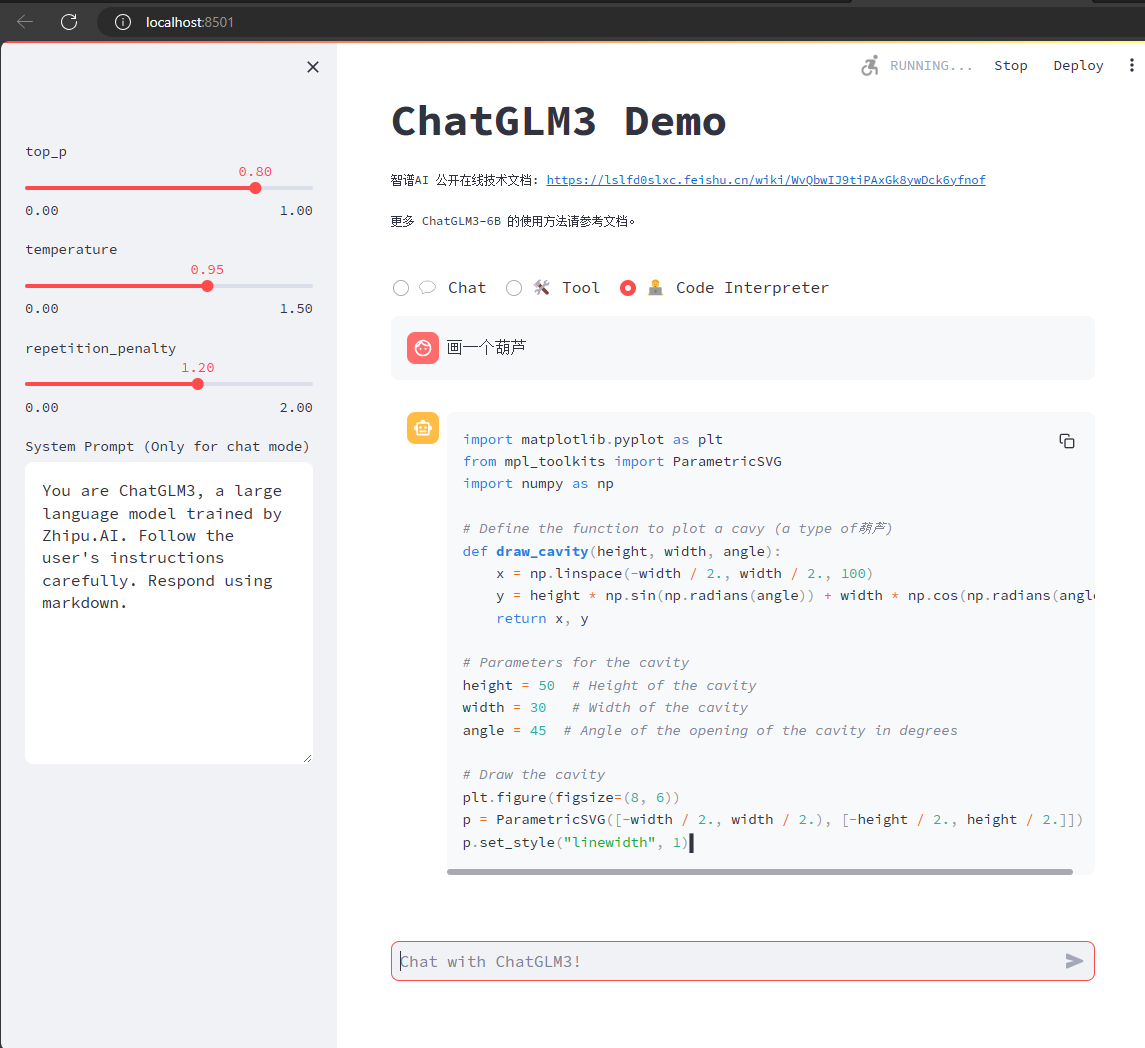Click the running man status icon

(x=869, y=66)
